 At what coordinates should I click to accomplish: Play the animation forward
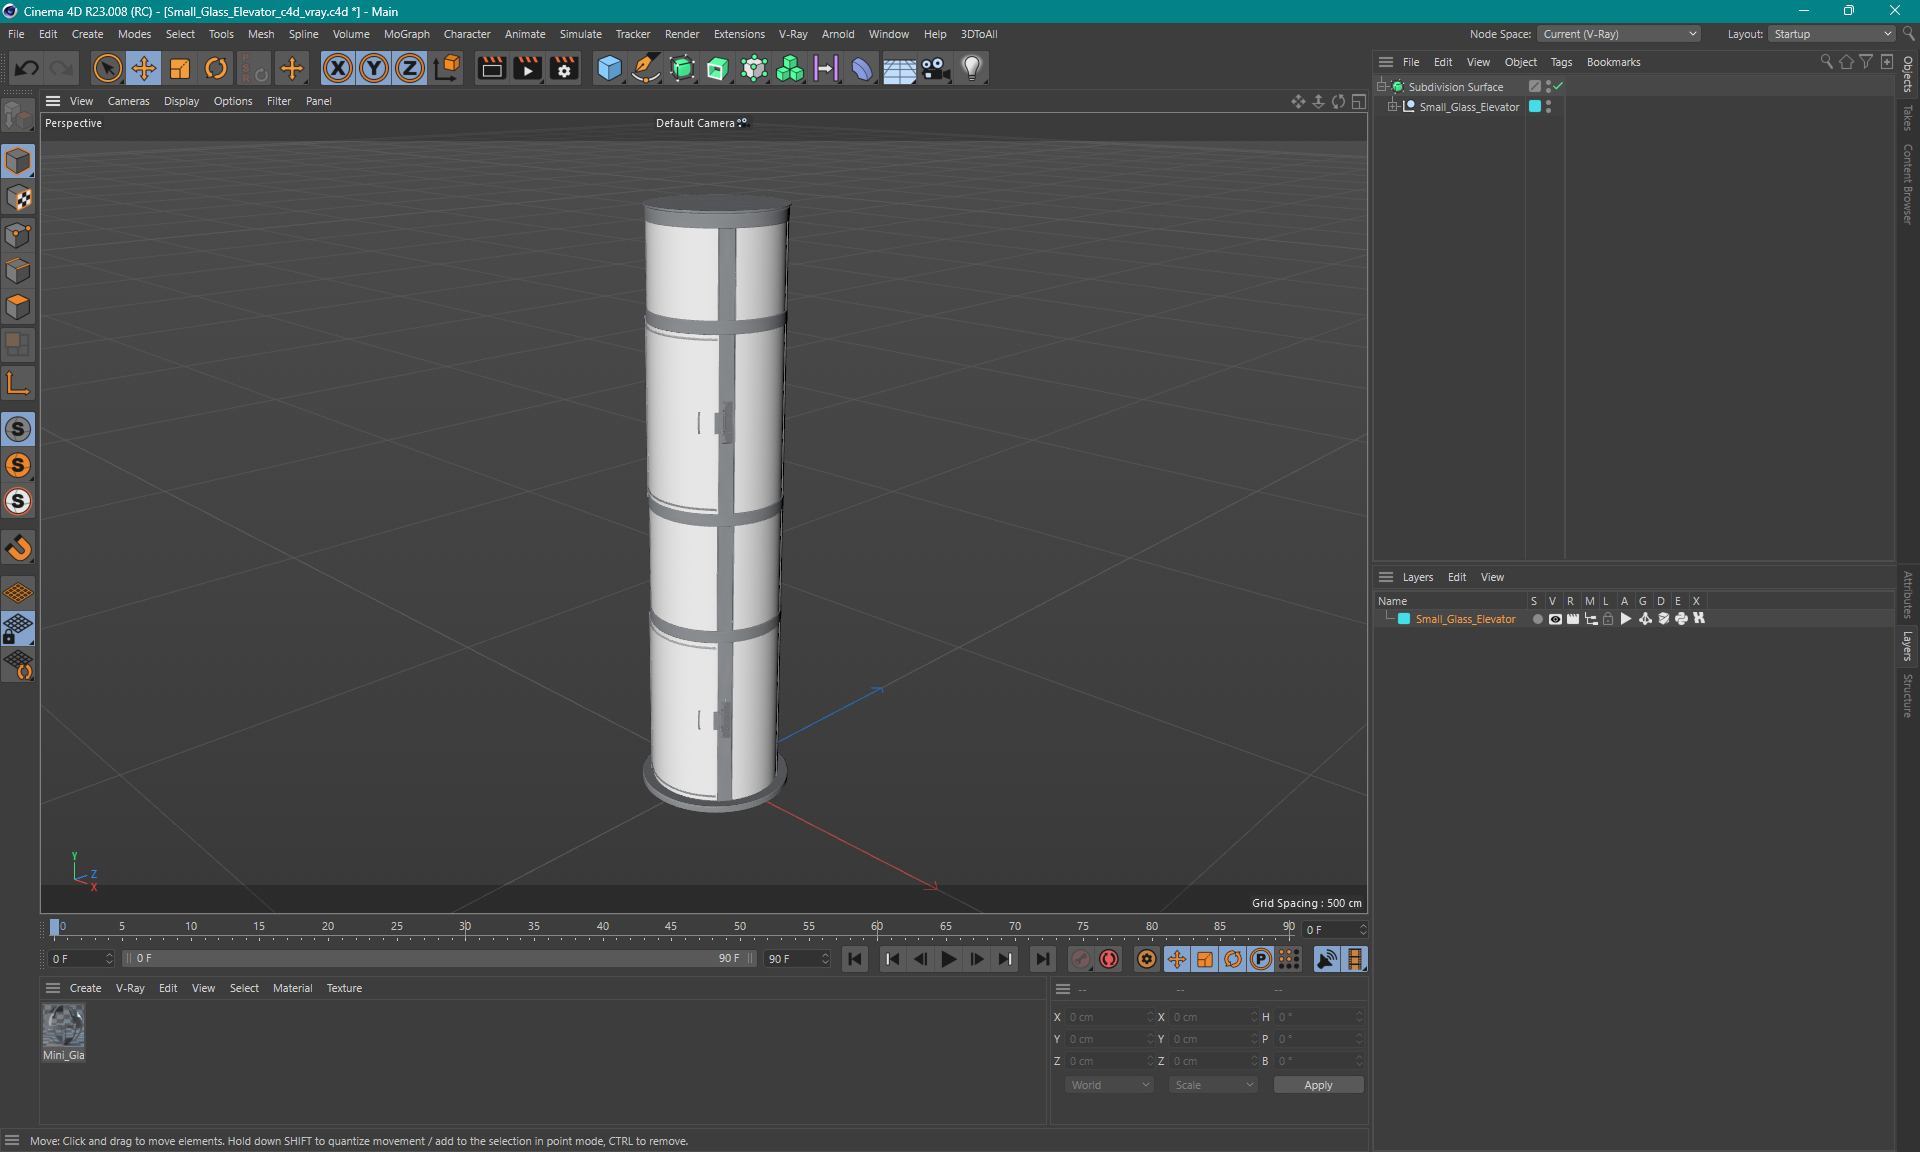click(x=948, y=959)
